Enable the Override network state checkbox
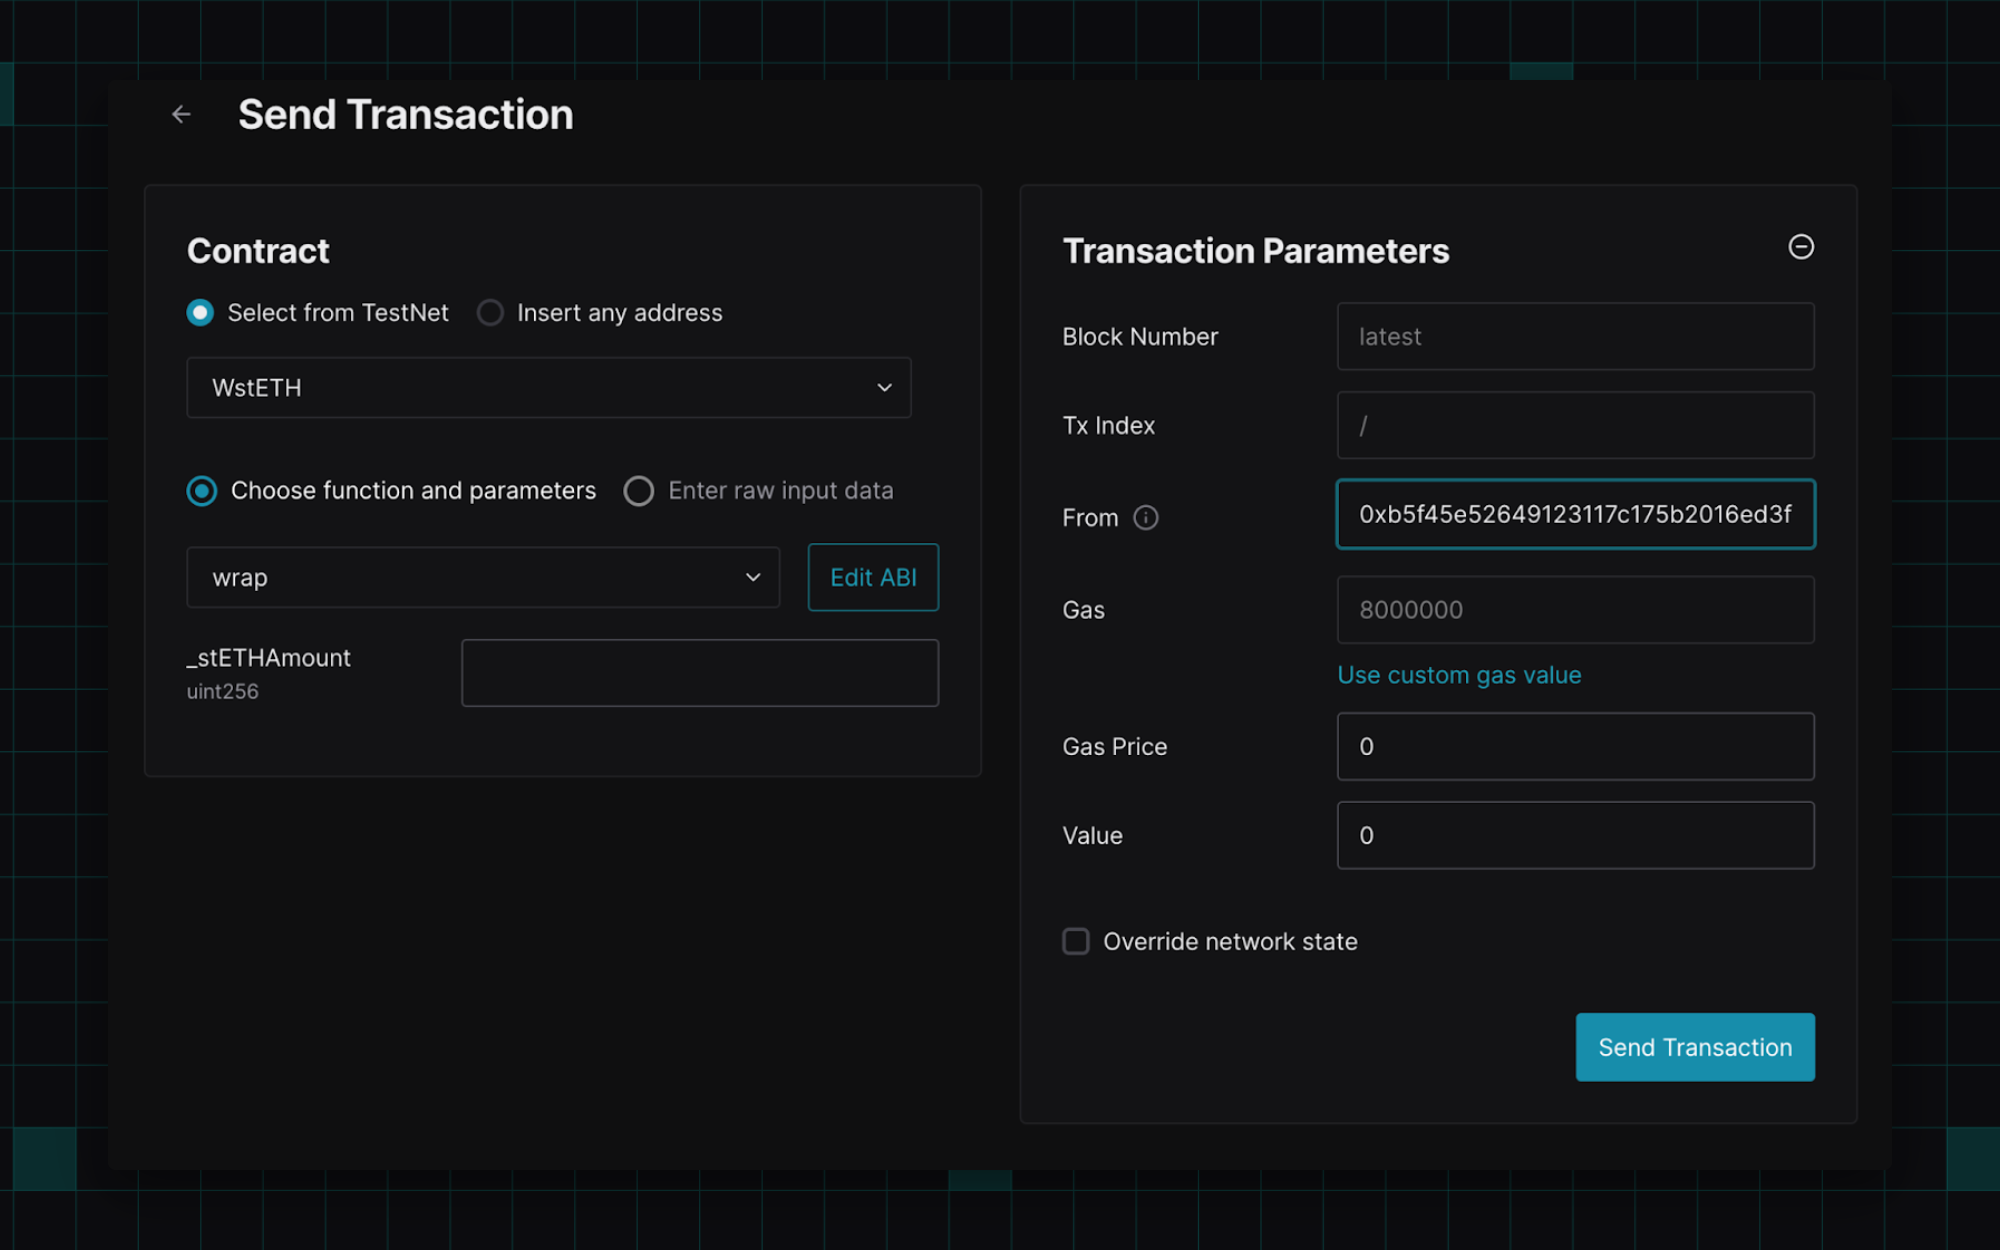Image resolution: width=2000 pixels, height=1250 pixels. click(1076, 941)
